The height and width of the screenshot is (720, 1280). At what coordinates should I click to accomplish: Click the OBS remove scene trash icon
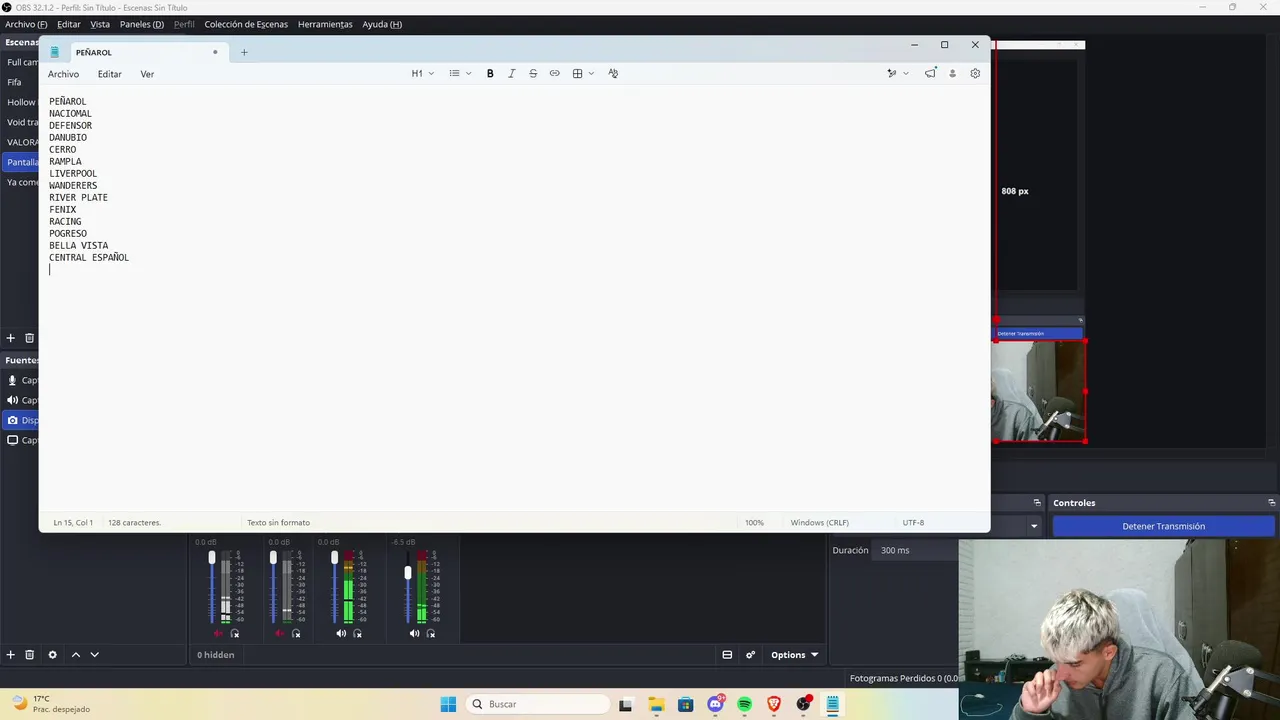tap(29, 338)
